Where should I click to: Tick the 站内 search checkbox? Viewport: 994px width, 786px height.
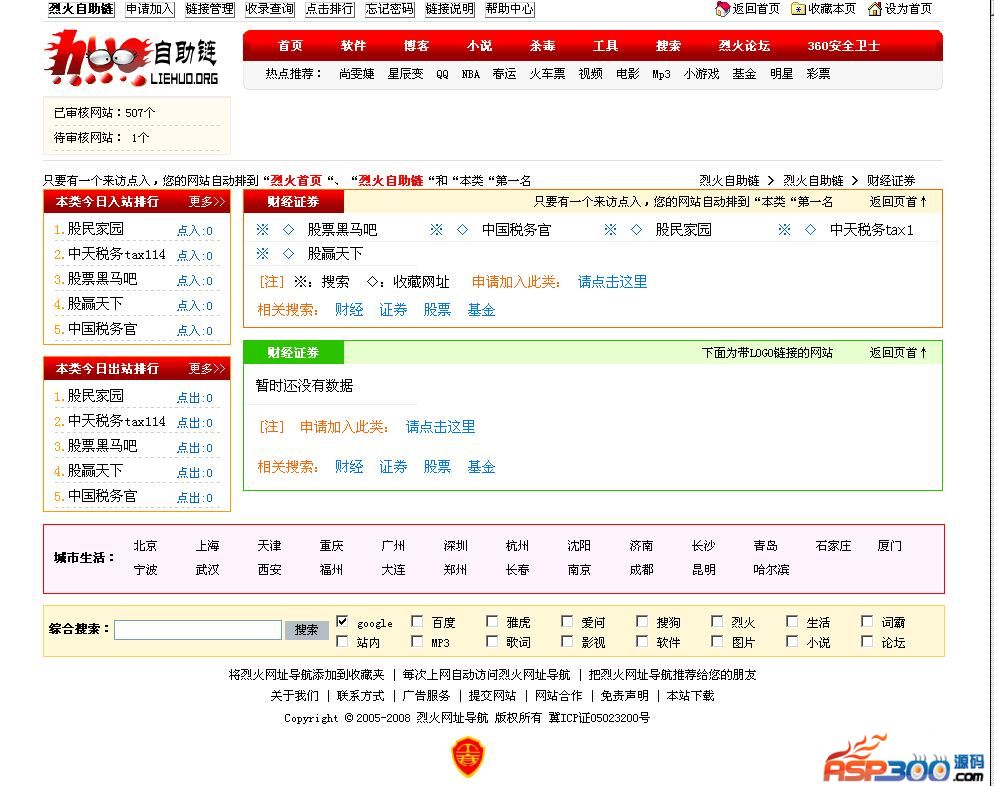tap(342, 641)
